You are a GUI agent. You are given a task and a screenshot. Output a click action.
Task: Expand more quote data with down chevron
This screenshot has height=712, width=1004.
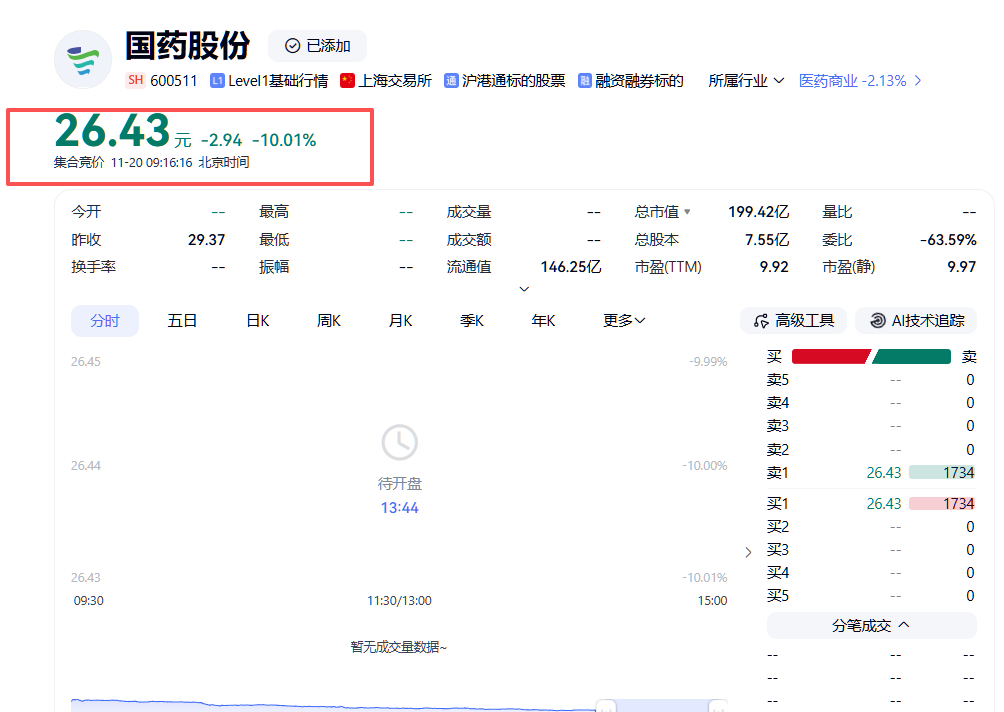pyautogui.click(x=524, y=289)
